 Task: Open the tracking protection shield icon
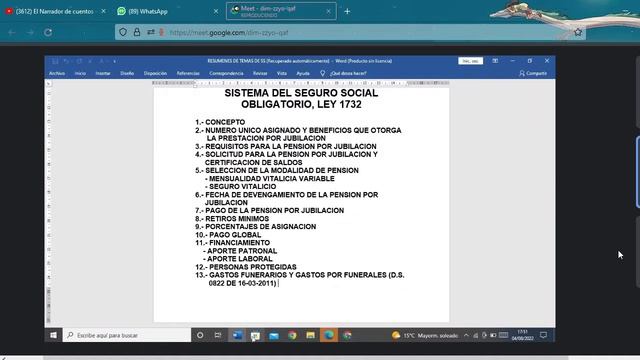pyautogui.click(x=123, y=32)
